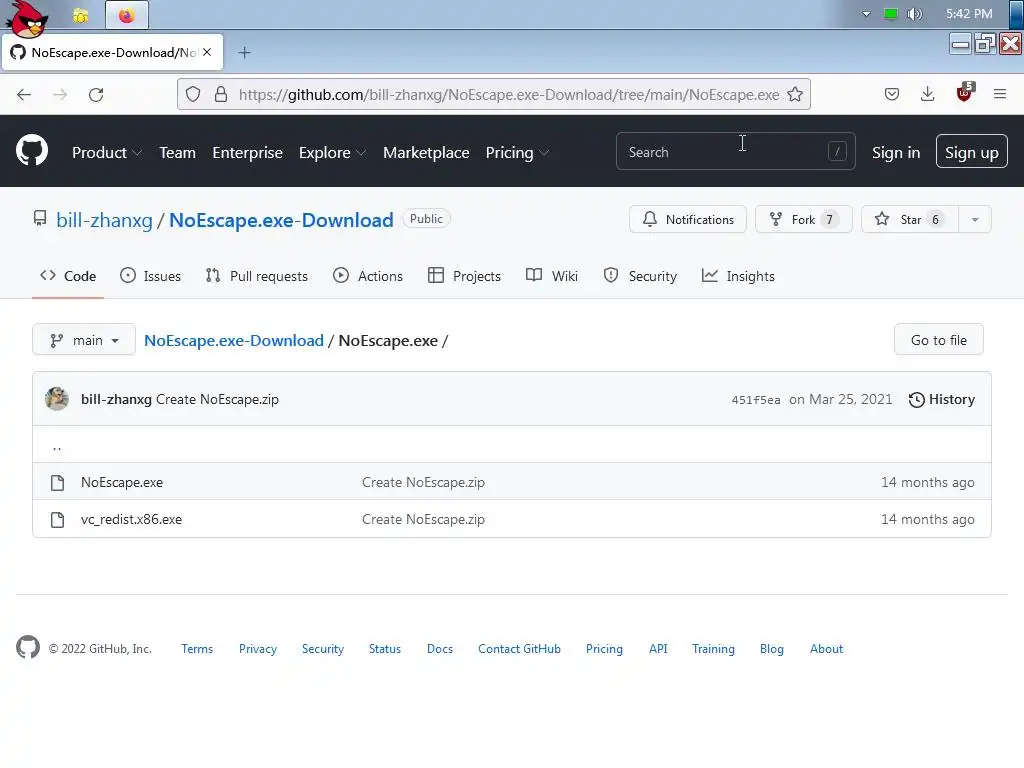
Task: Expand the Star lists dropdown arrow
Action: point(975,219)
